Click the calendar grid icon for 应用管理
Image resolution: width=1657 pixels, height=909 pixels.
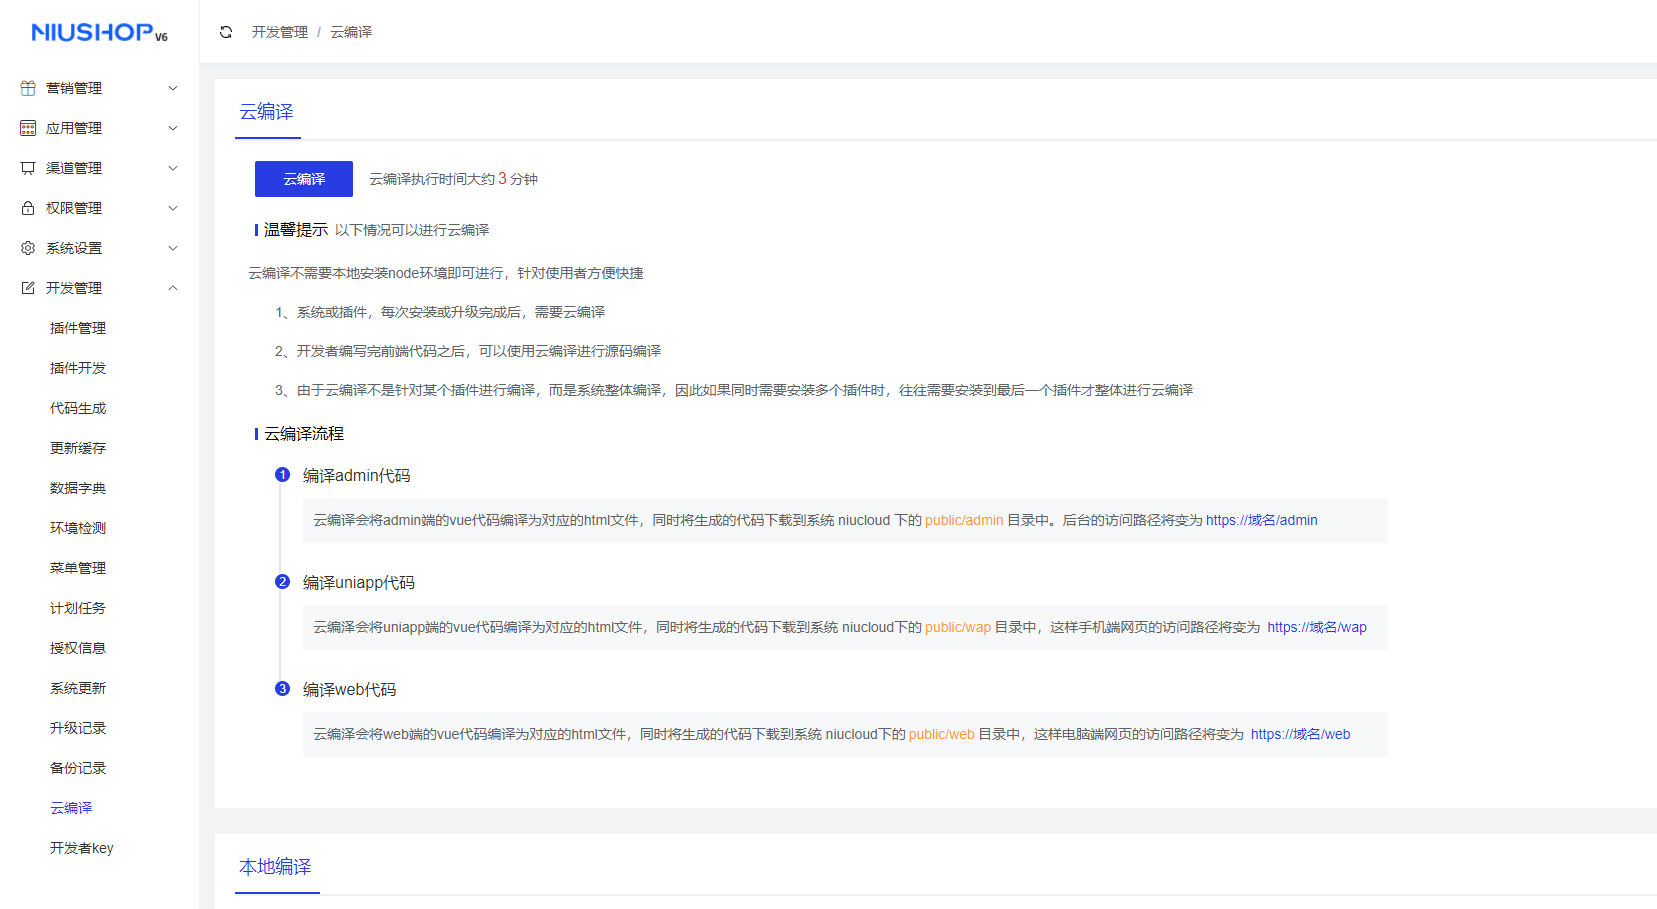click(x=28, y=128)
